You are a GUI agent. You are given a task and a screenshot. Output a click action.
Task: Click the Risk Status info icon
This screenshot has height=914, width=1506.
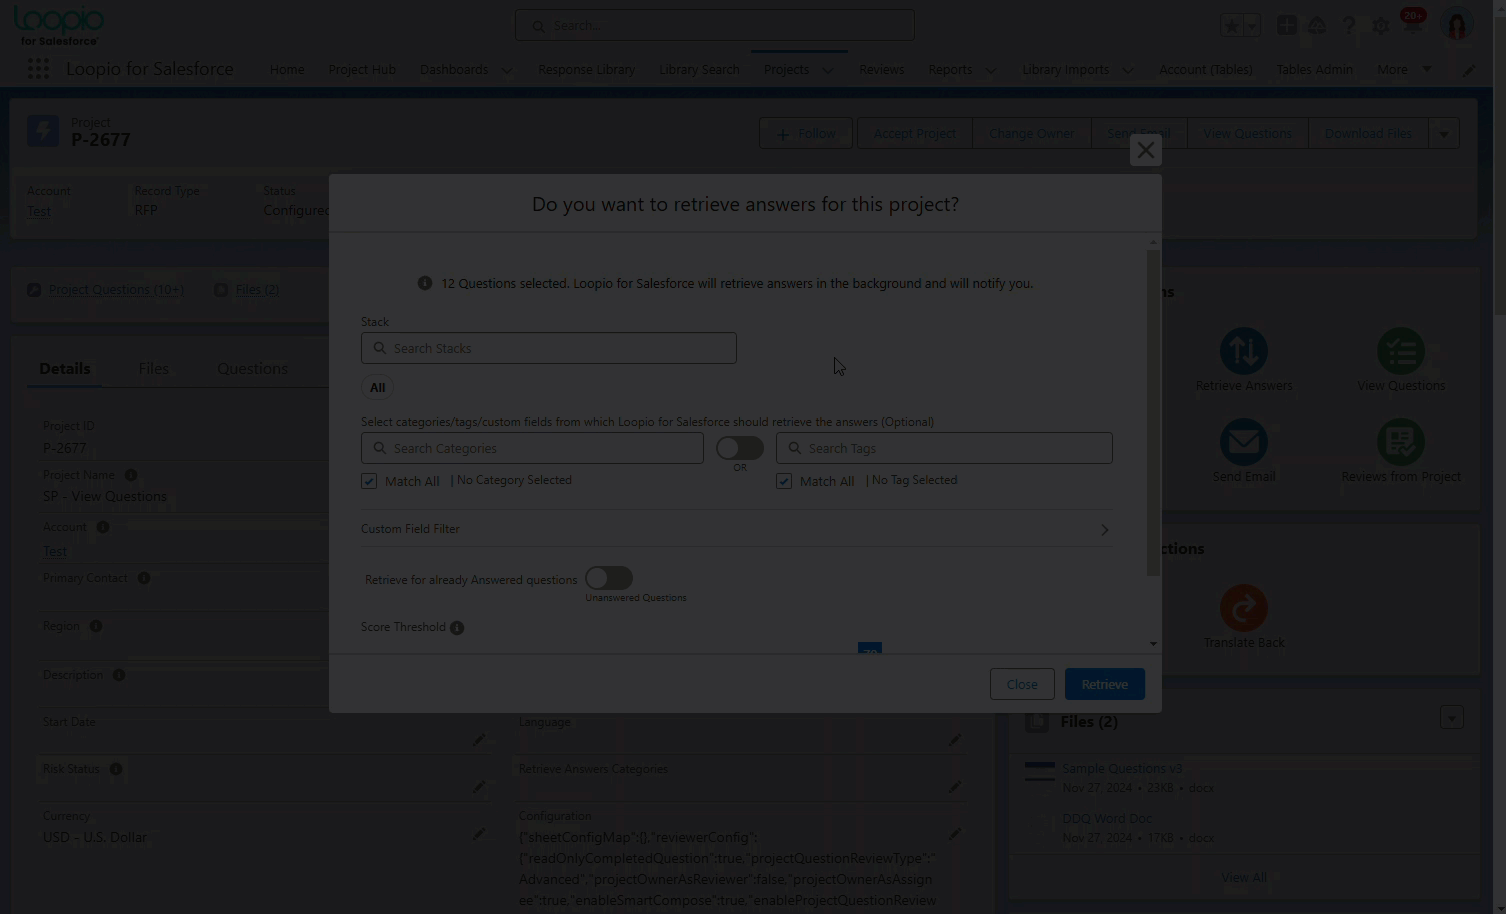[x=116, y=769]
